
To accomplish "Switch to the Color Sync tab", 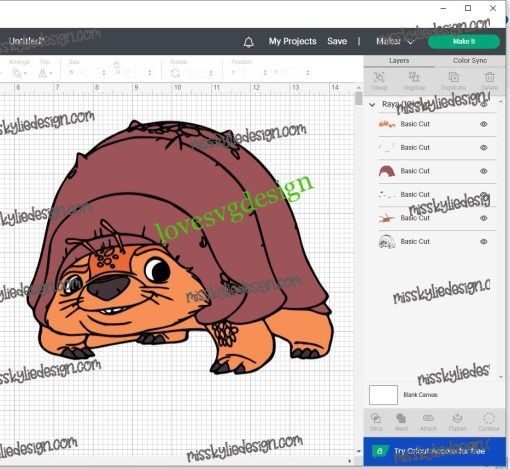I will point(470,60).
